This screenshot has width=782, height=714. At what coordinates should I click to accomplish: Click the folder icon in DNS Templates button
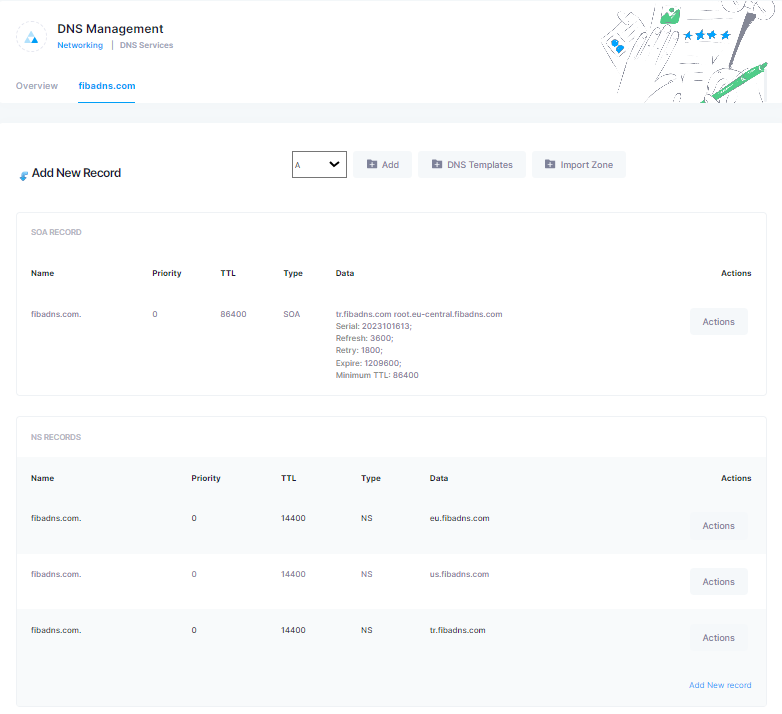[436, 164]
